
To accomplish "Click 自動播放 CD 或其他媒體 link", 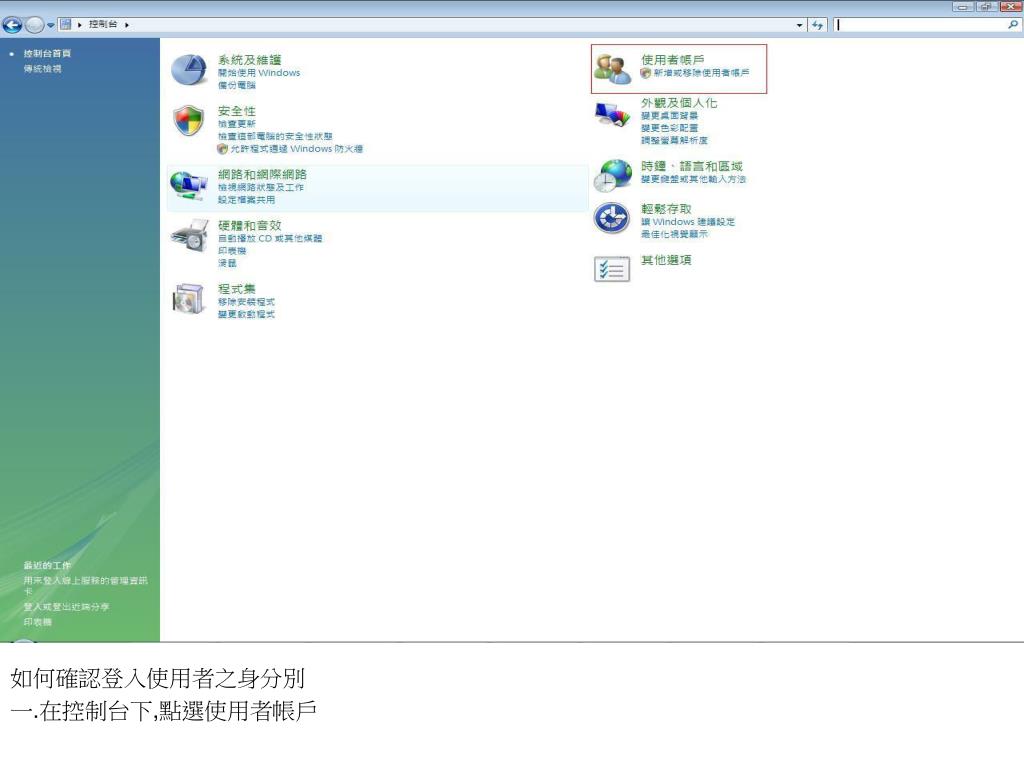I will [270, 238].
